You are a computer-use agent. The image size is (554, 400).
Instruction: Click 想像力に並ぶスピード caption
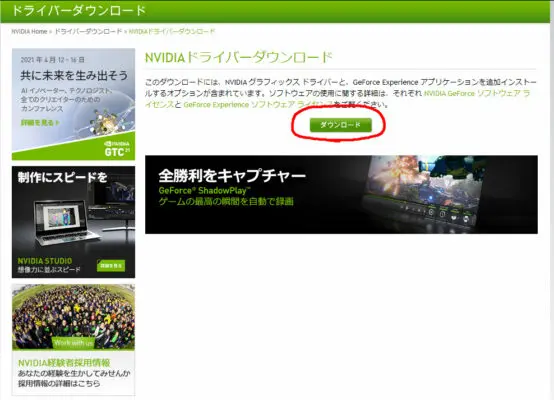(49, 270)
